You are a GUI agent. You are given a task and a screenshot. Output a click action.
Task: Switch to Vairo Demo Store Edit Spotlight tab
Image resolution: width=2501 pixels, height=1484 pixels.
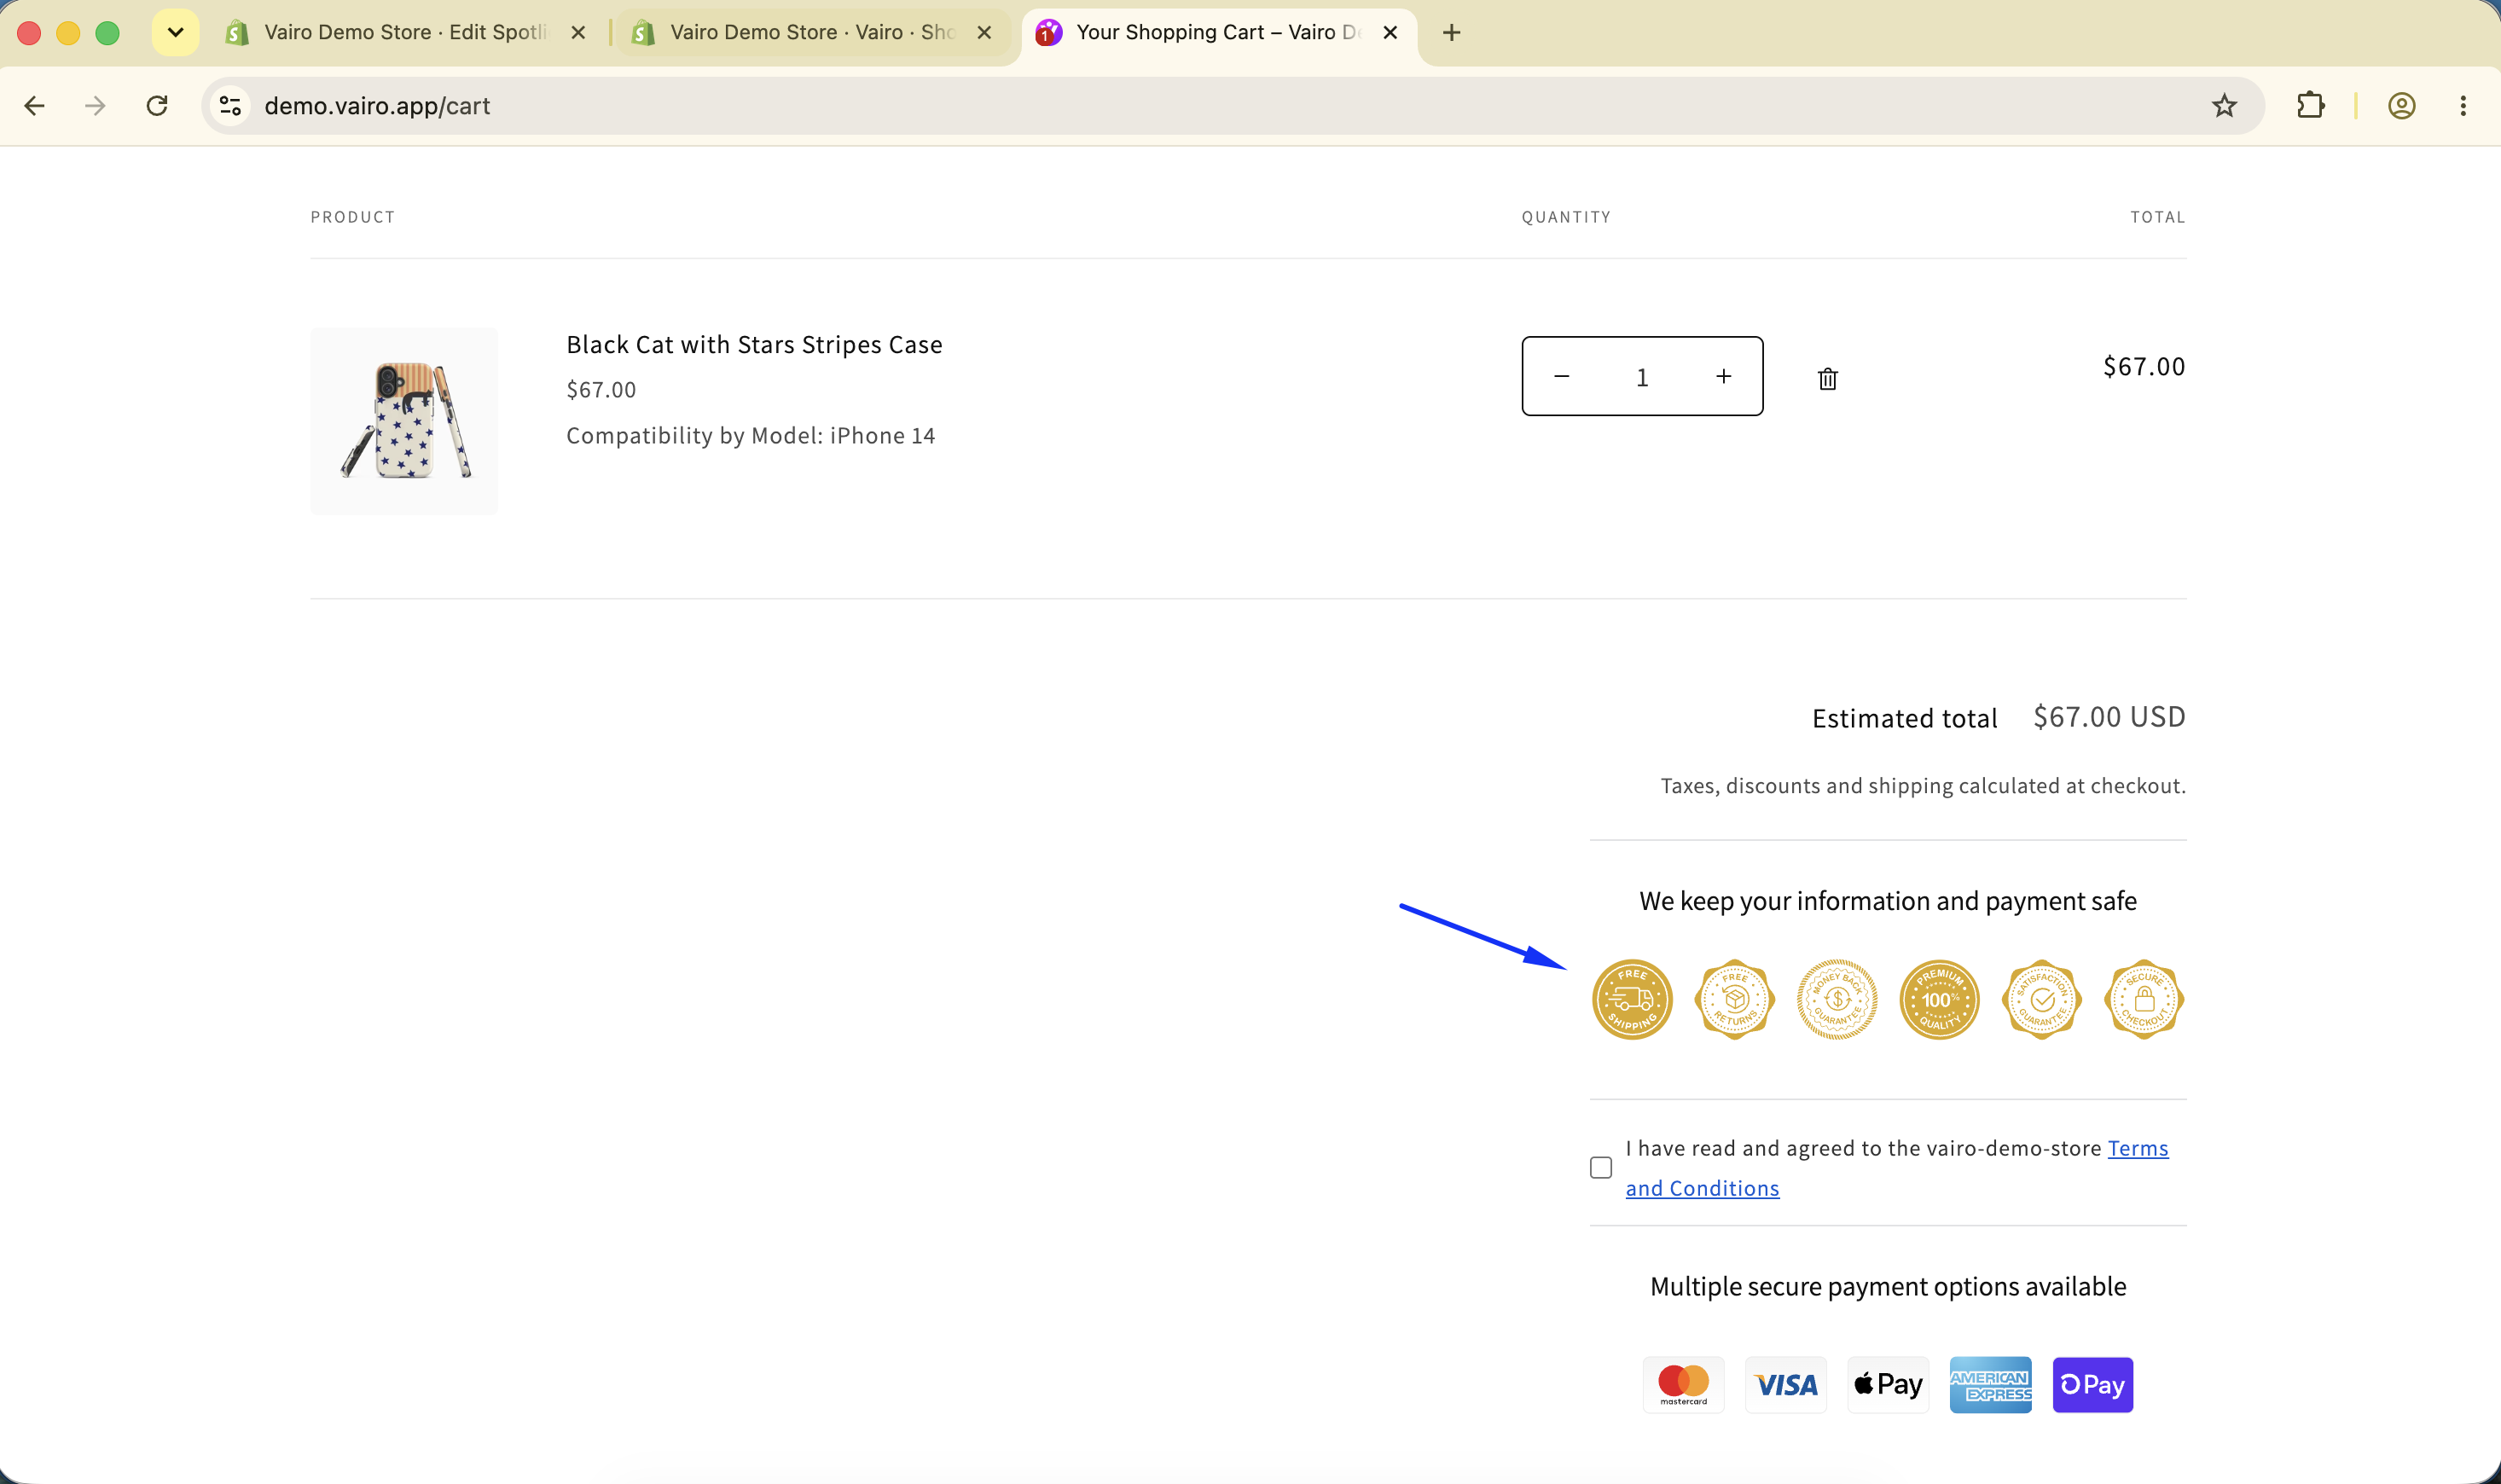point(404,33)
